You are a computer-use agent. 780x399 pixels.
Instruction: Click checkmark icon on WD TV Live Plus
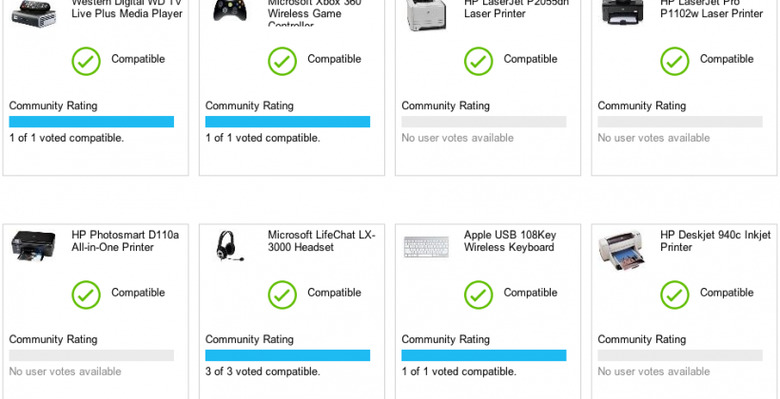click(x=86, y=61)
